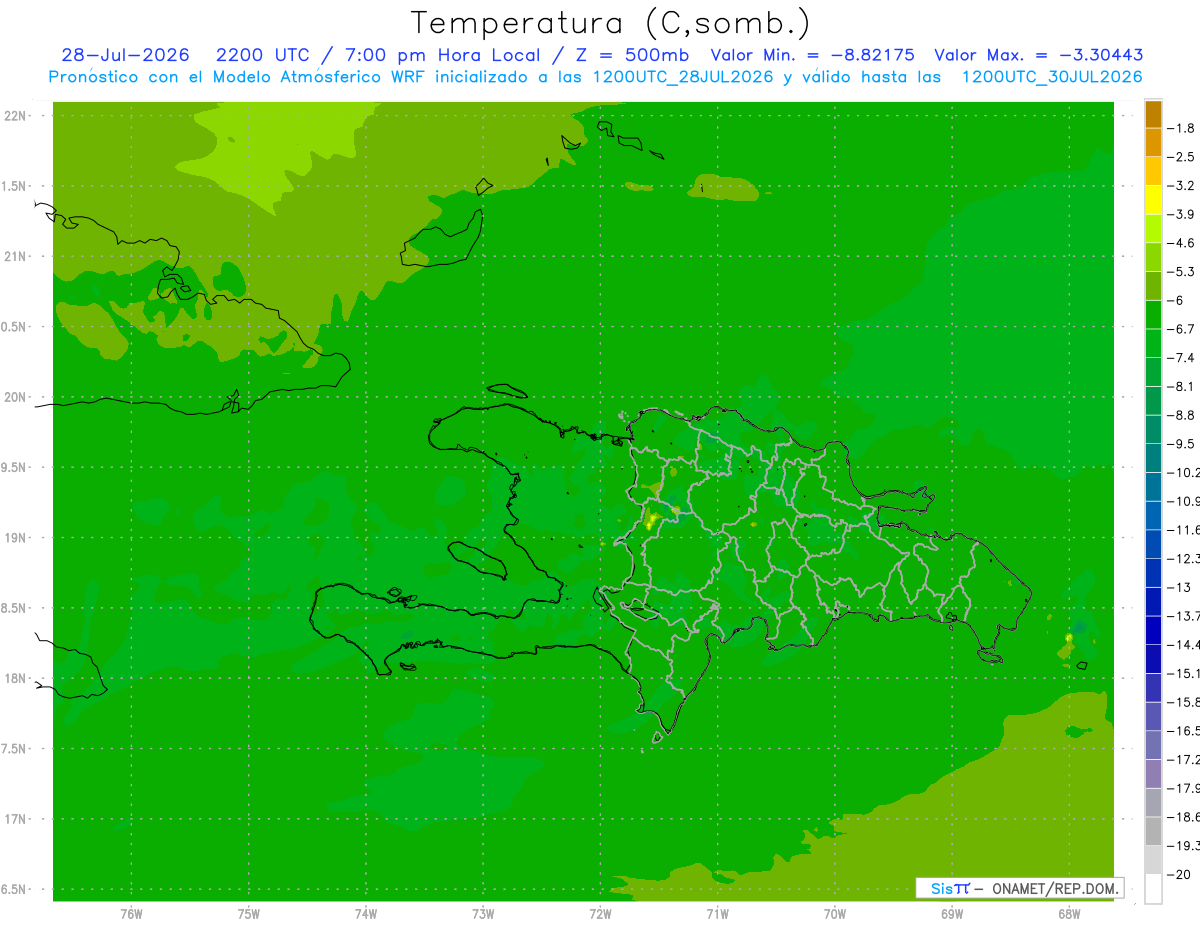Click the '-3.9' colorbar label
Viewport: 1200px width, 927px height.
pos(1183,214)
